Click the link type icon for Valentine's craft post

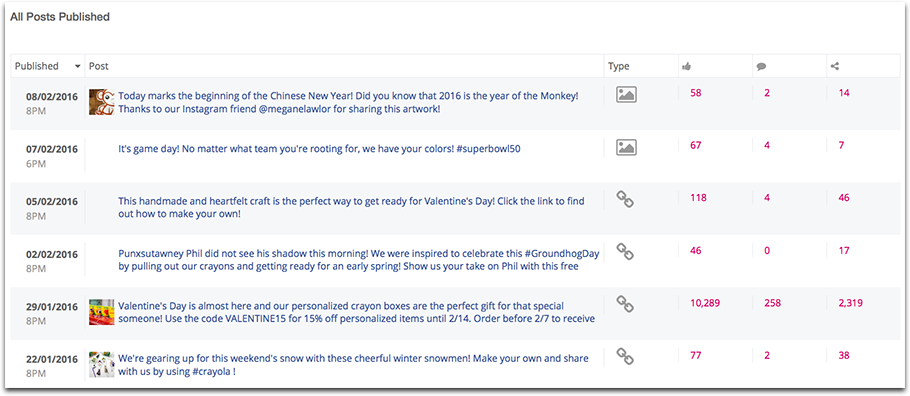coord(625,200)
